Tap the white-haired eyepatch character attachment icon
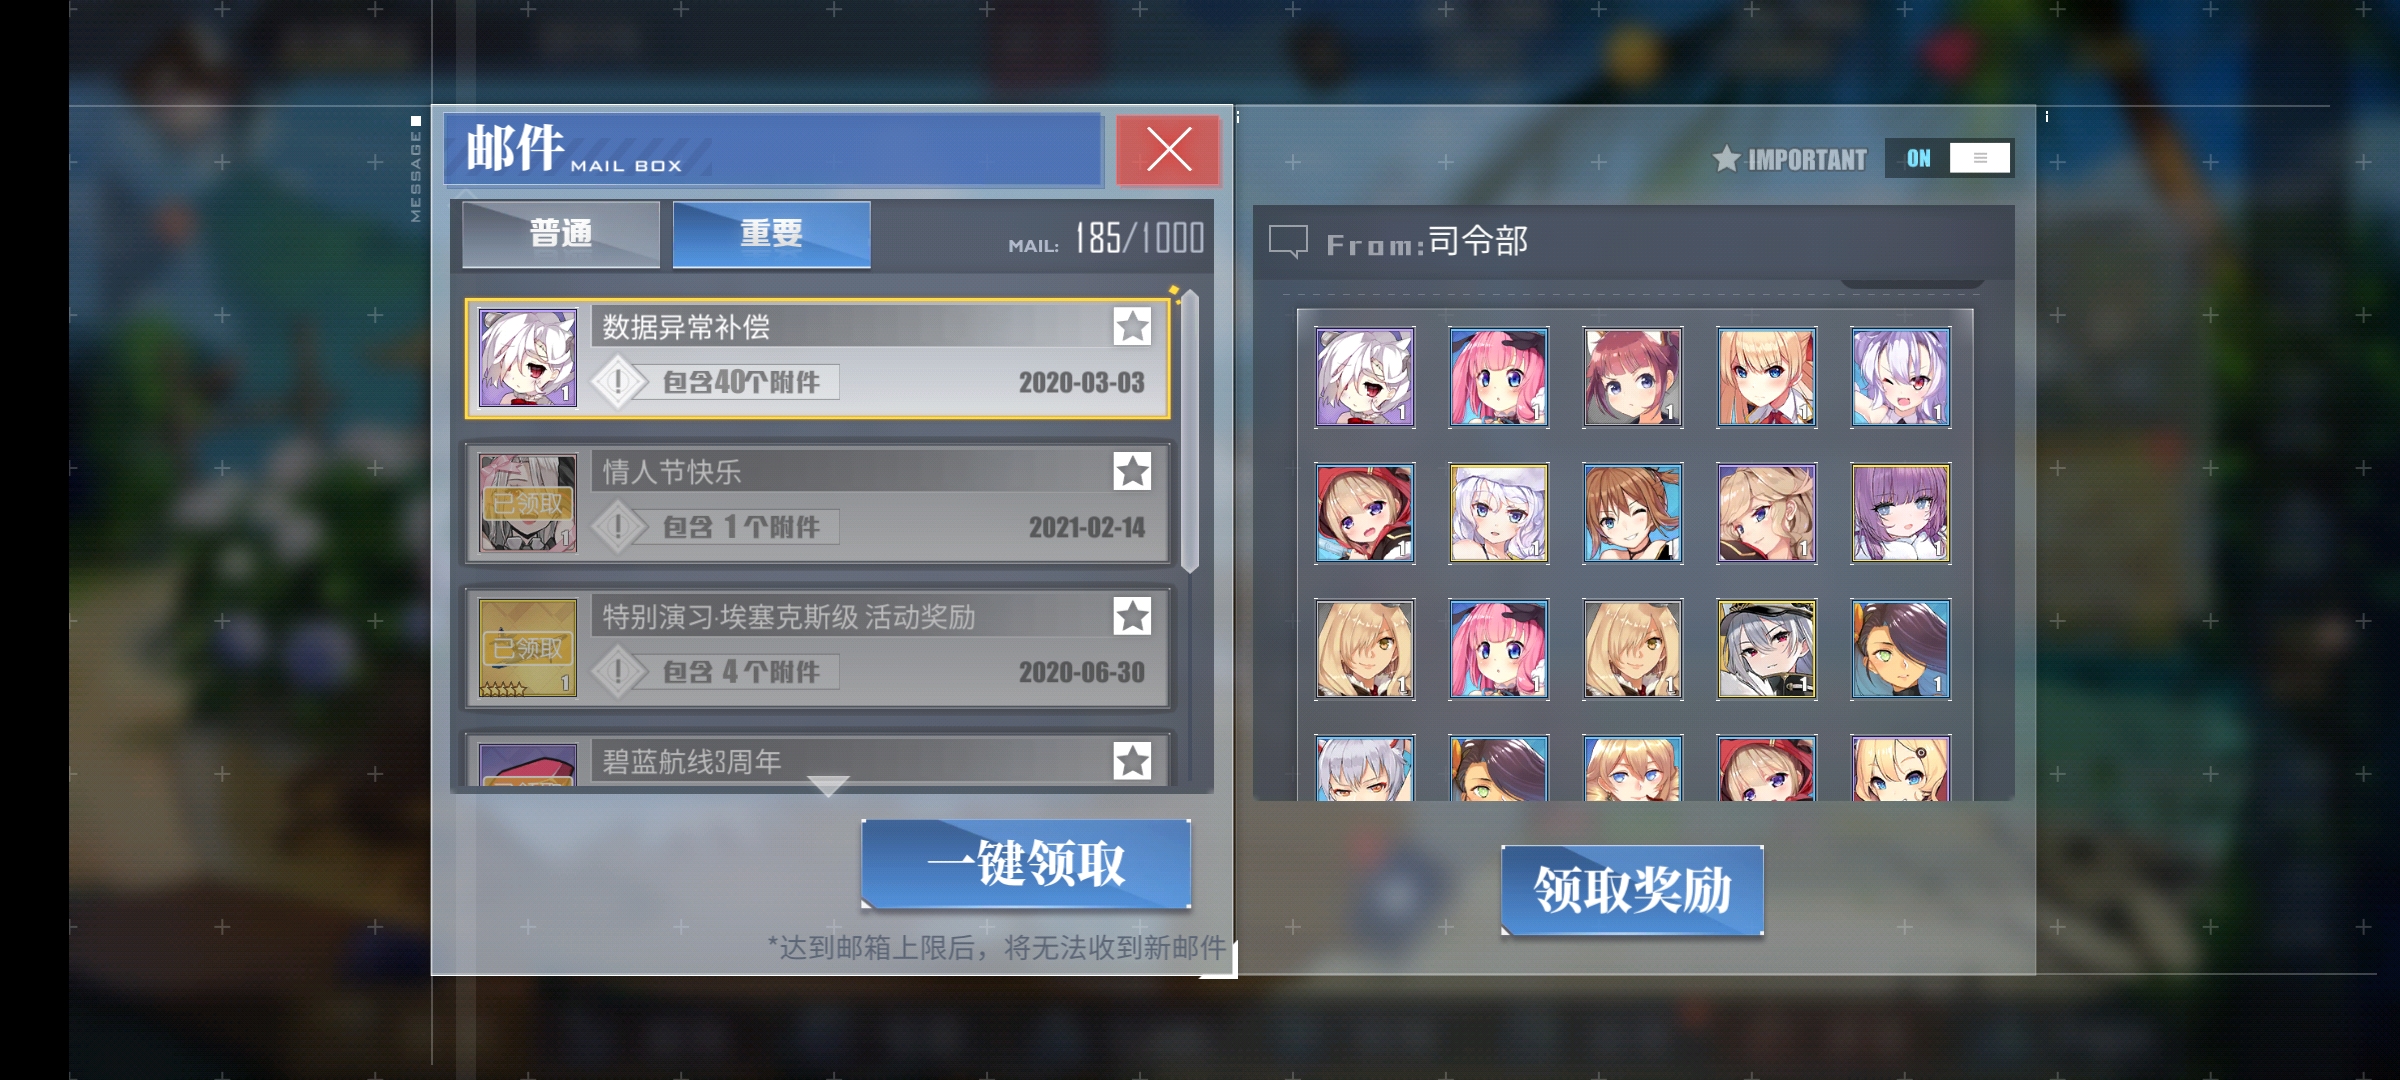The image size is (2400, 1080). coord(1364,377)
